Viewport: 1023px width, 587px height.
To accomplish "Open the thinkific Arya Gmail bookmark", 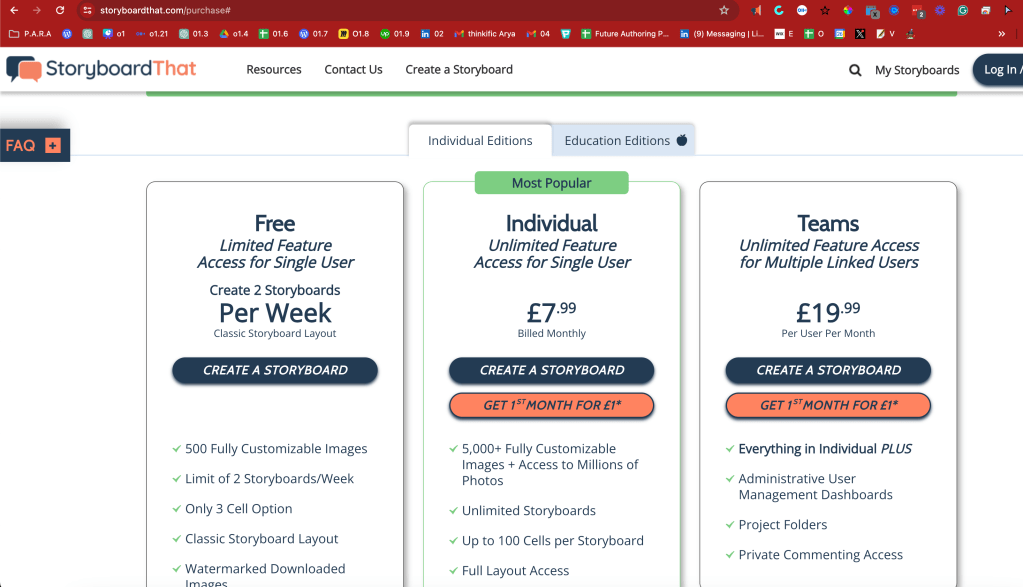I will [485, 34].
